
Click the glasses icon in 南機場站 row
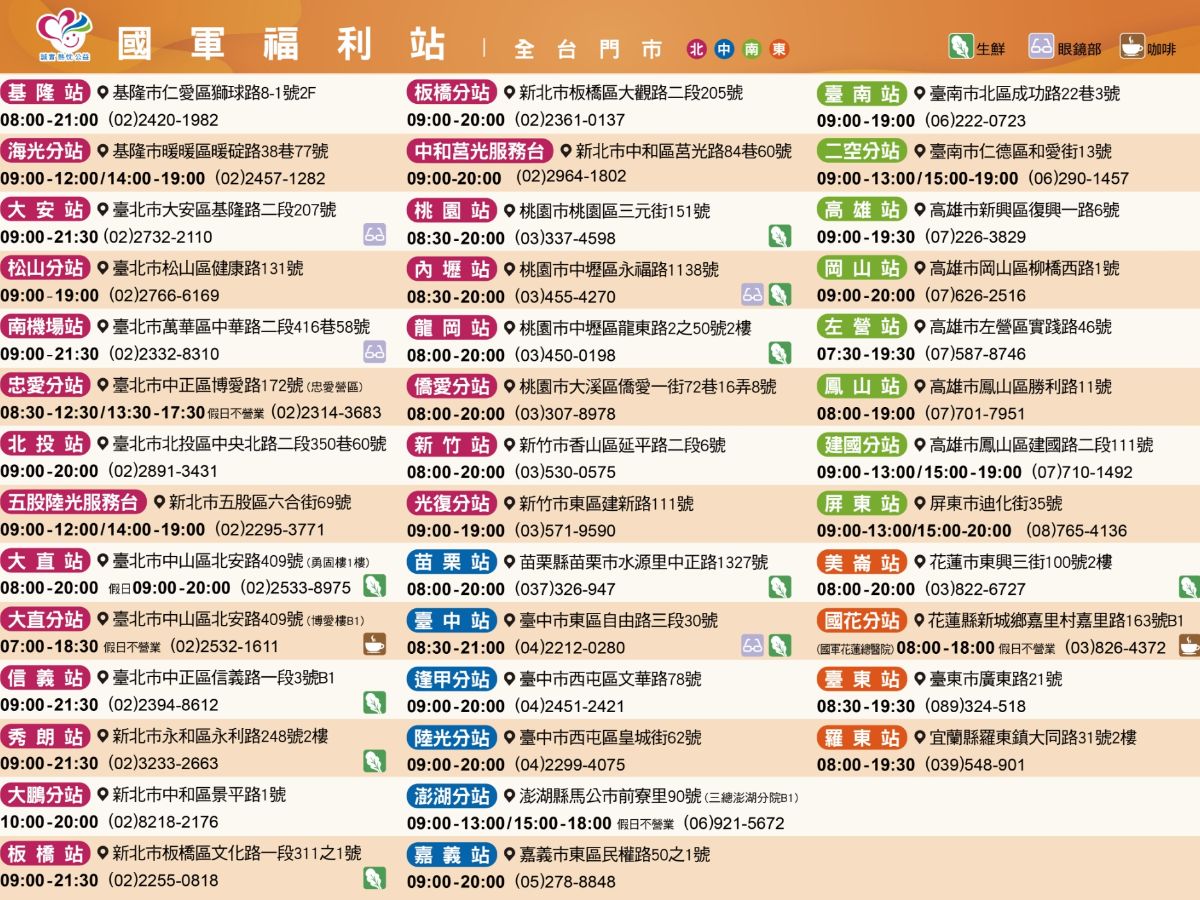(374, 352)
